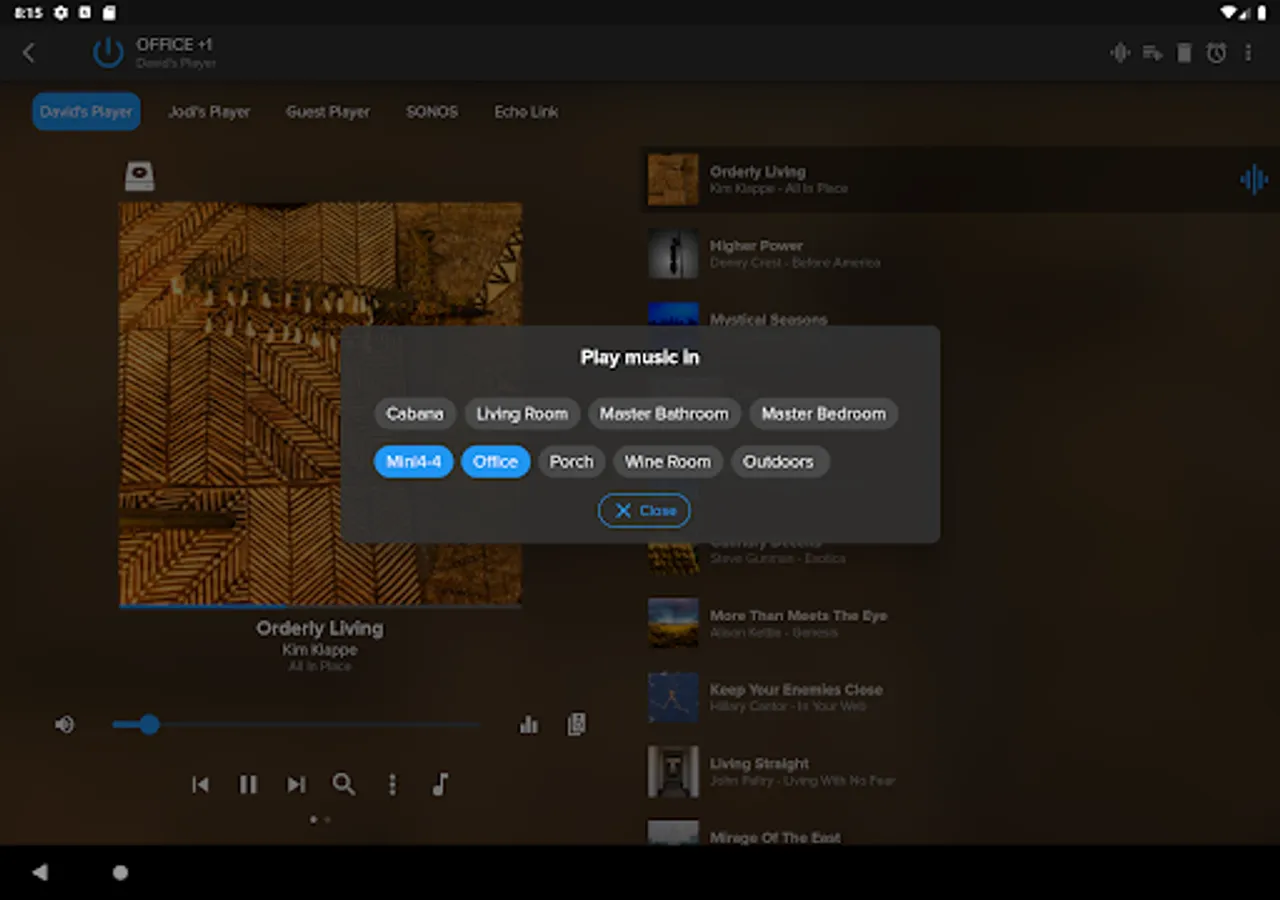This screenshot has height=900, width=1280.
Task: Click the song title below album art
Action: (320, 629)
